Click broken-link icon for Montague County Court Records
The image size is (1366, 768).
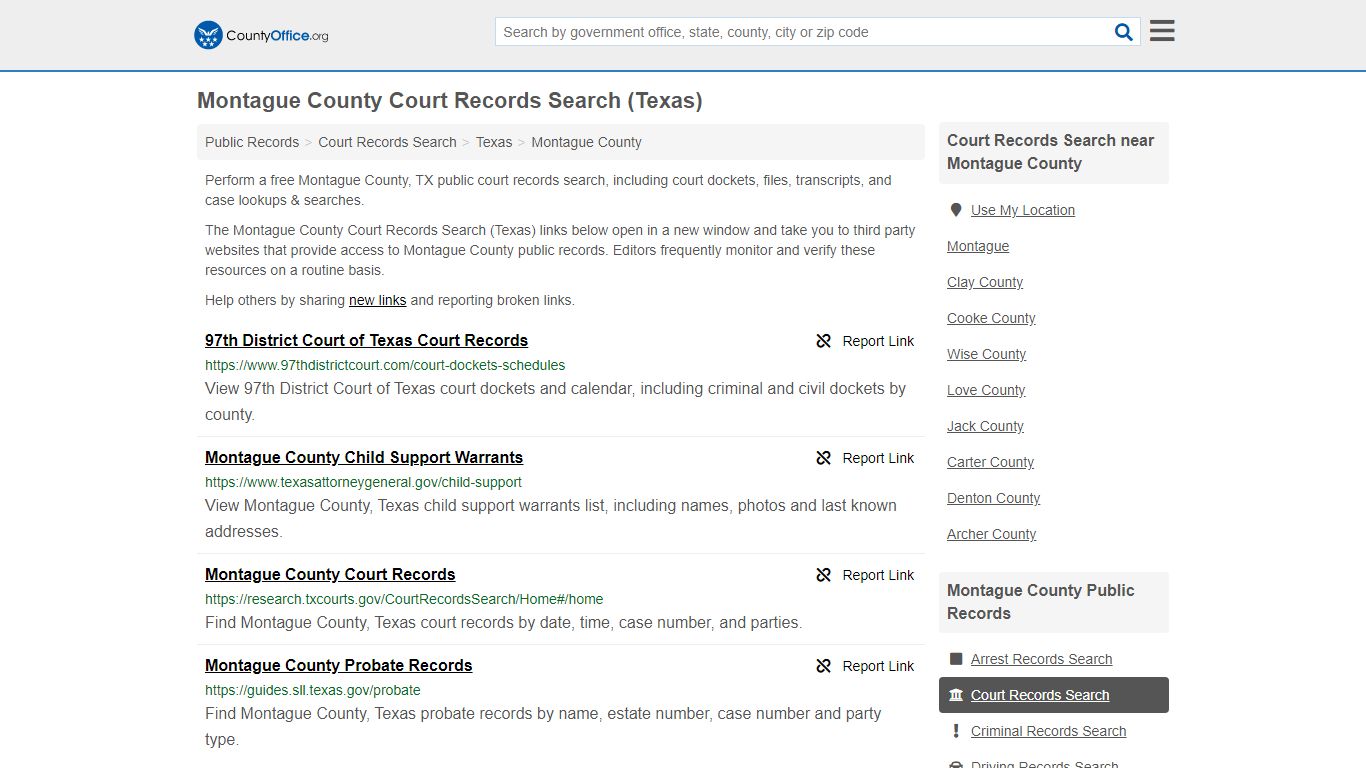(x=824, y=575)
